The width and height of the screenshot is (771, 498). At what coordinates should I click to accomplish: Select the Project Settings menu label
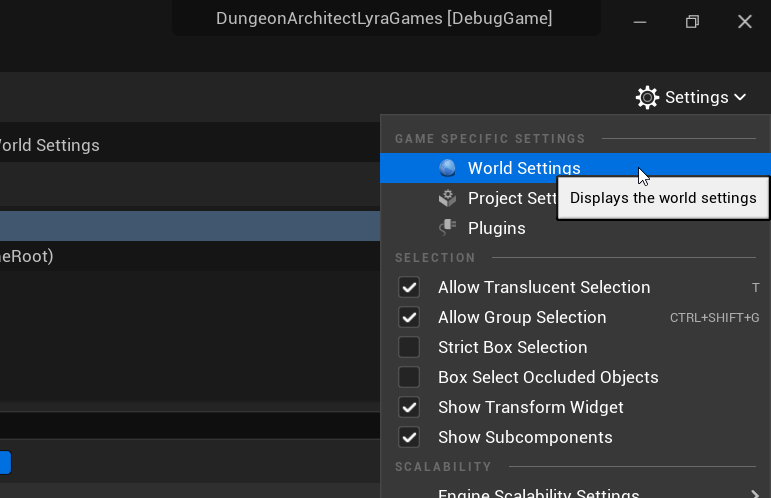(x=510, y=198)
